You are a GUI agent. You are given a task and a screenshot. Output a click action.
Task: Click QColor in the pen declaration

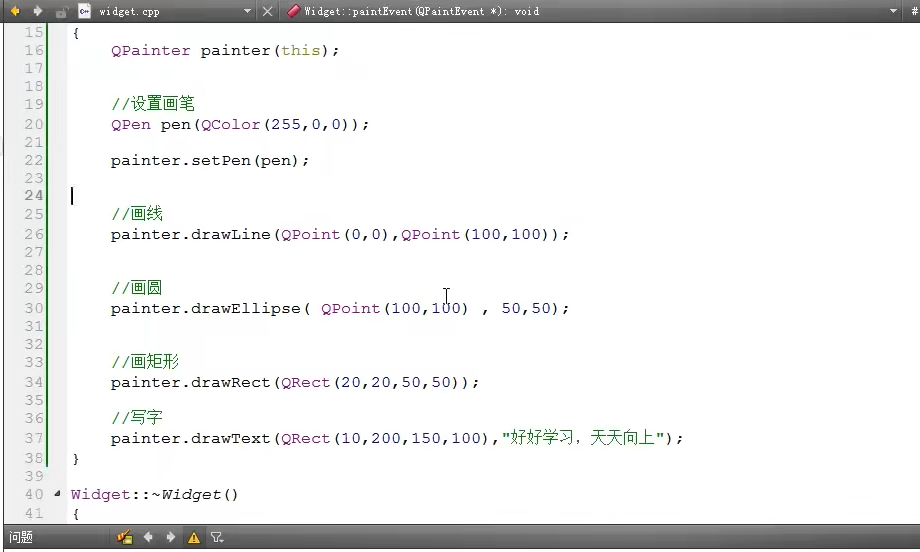231,124
